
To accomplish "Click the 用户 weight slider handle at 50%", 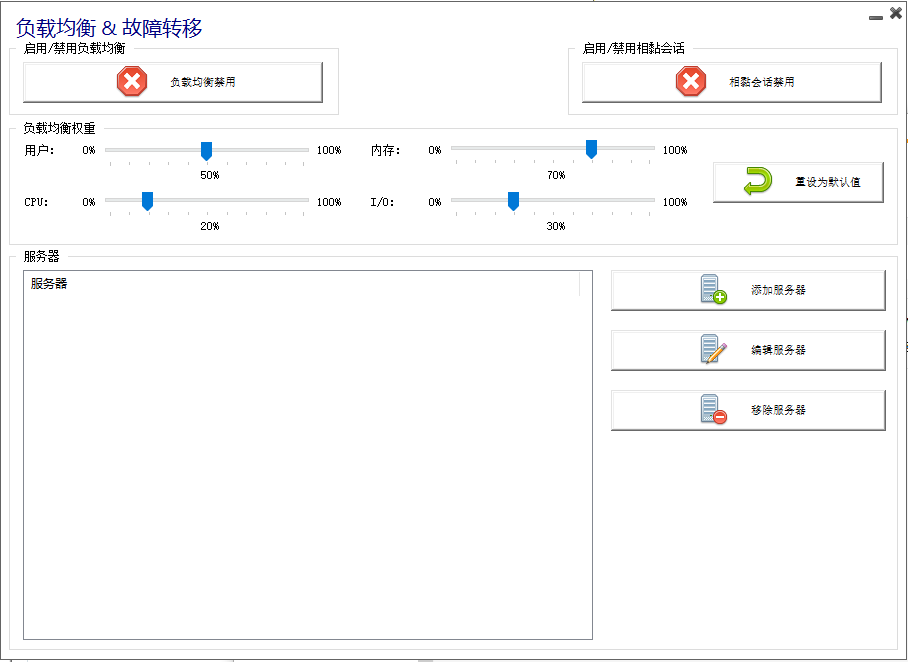I will (x=207, y=151).
